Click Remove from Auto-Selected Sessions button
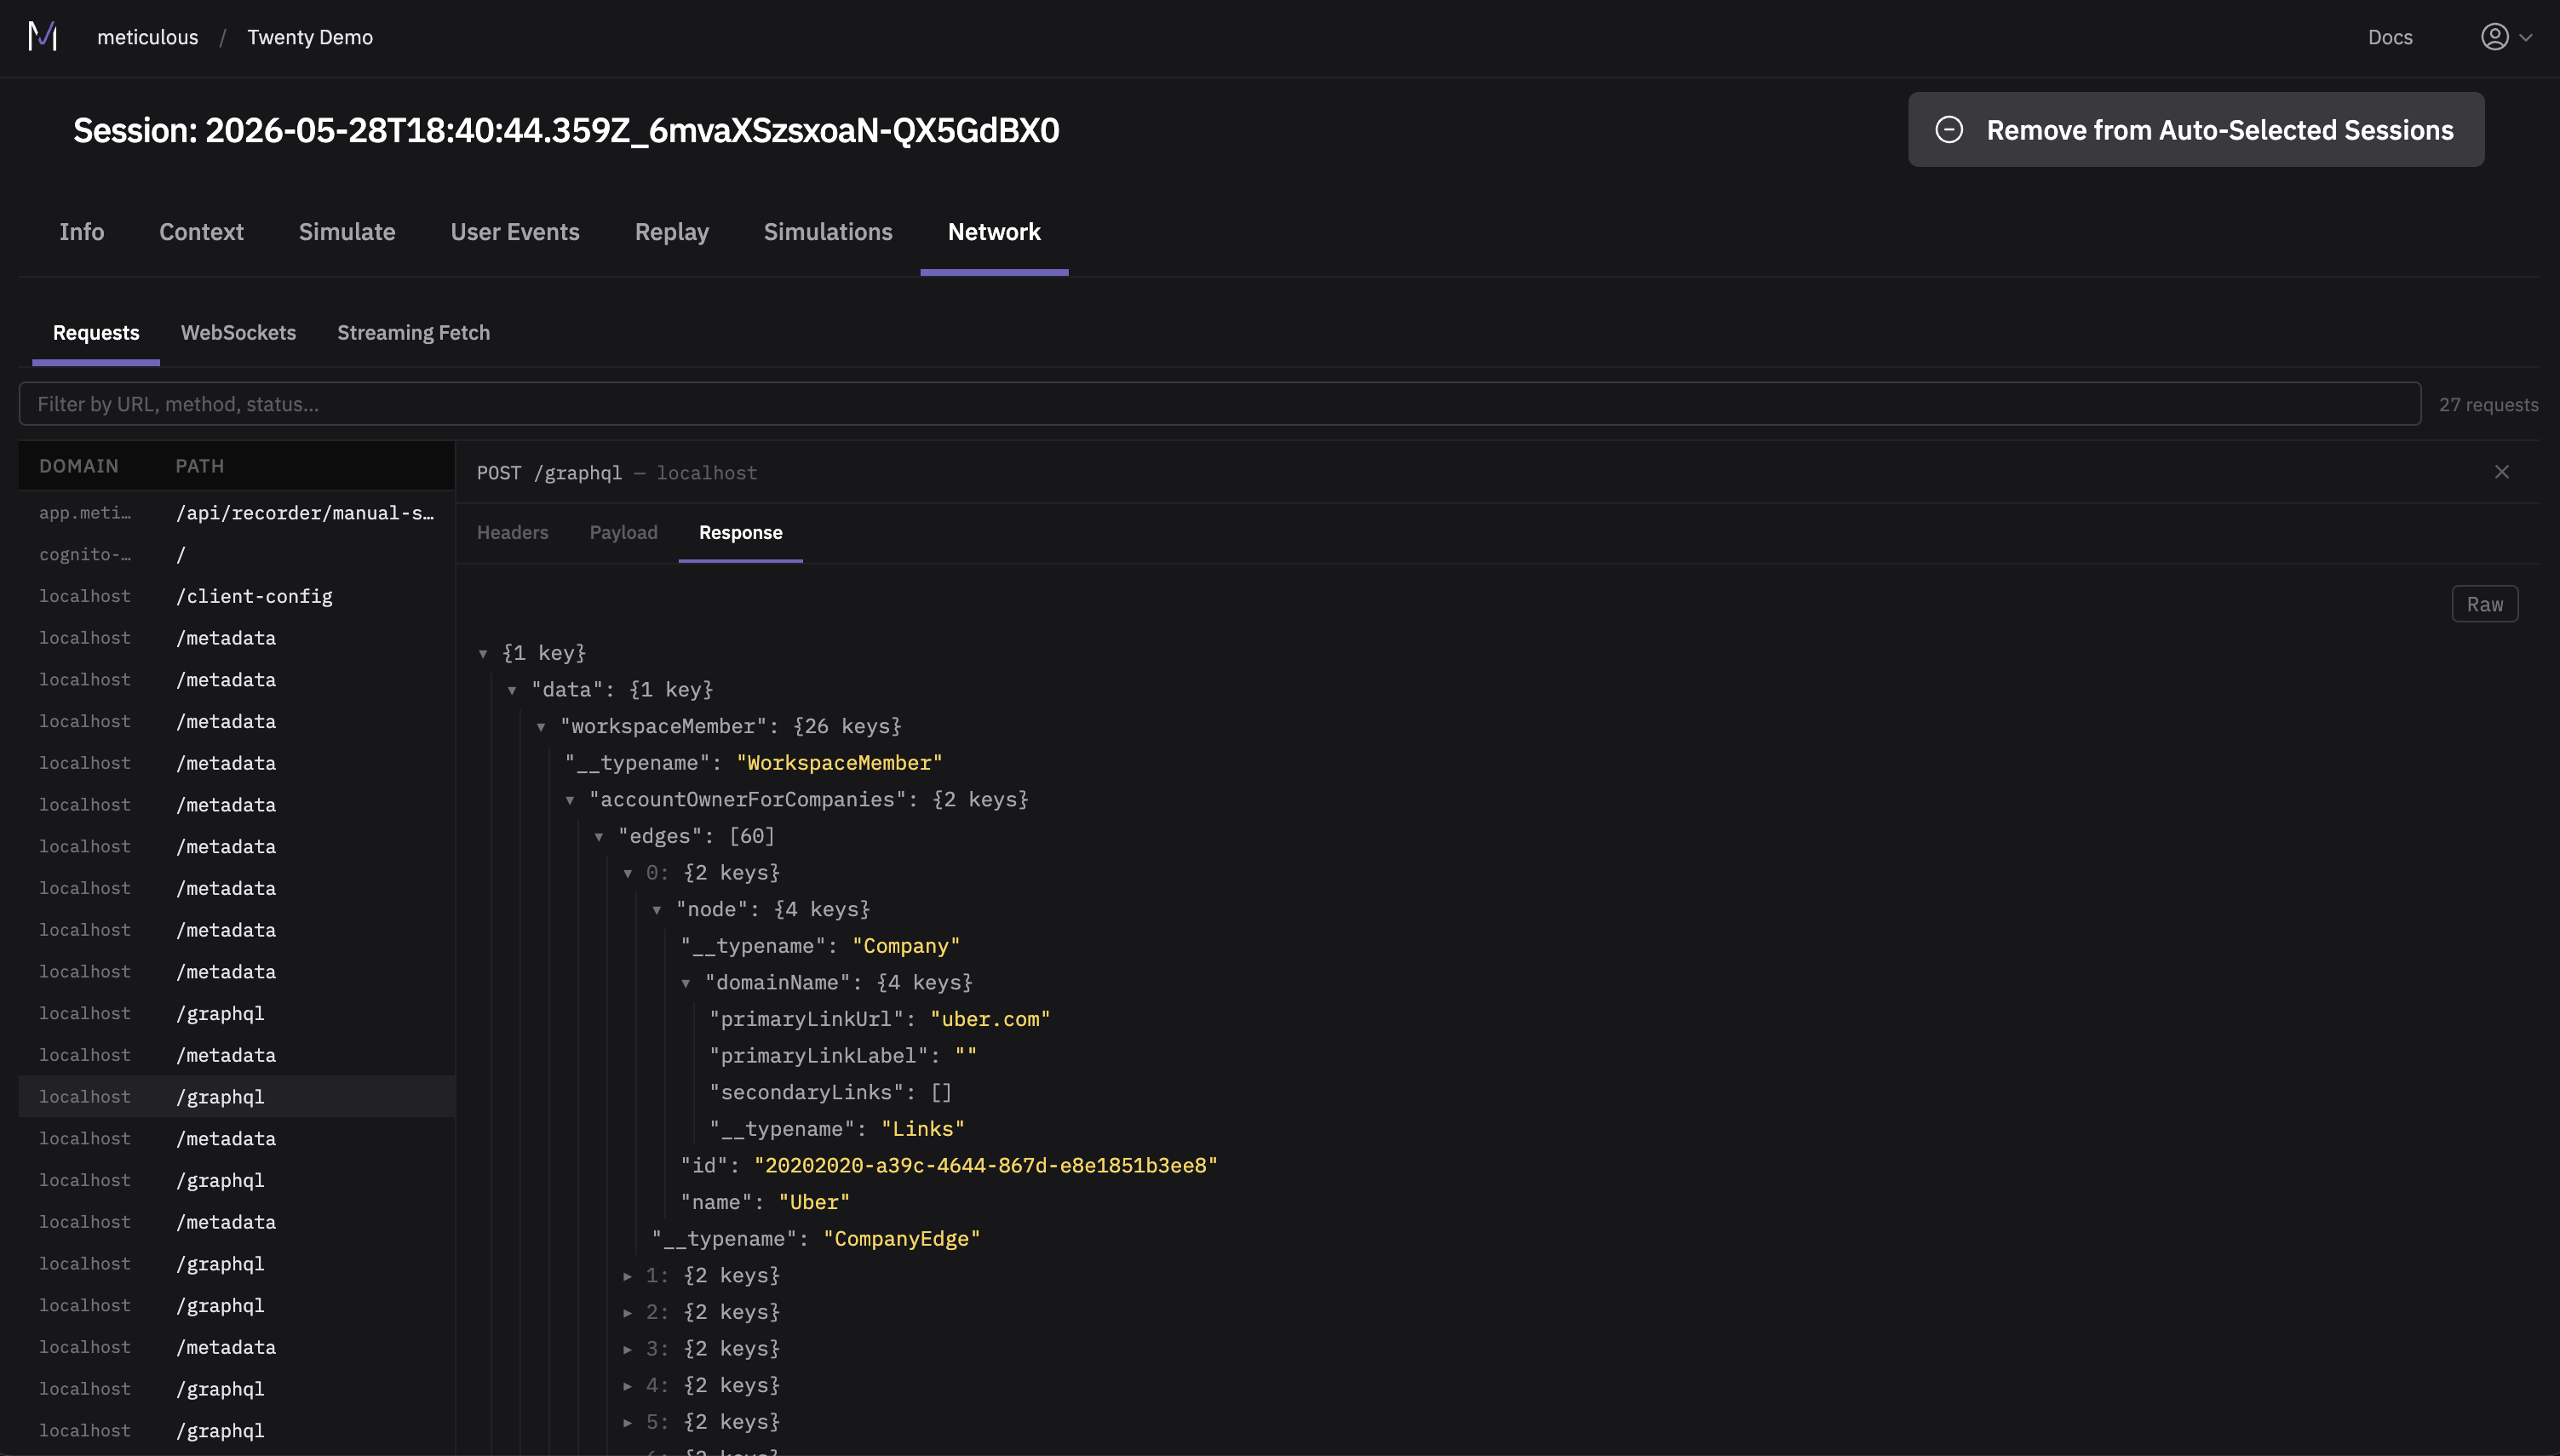 (x=2195, y=130)
